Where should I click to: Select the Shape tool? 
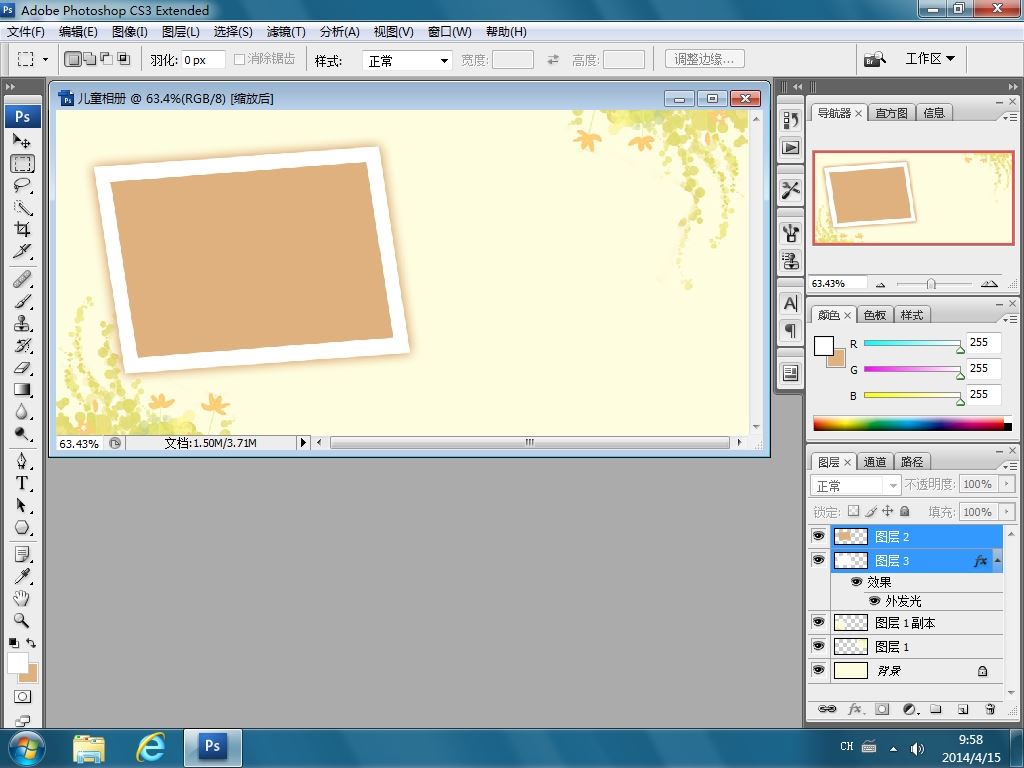click(22, 527)
